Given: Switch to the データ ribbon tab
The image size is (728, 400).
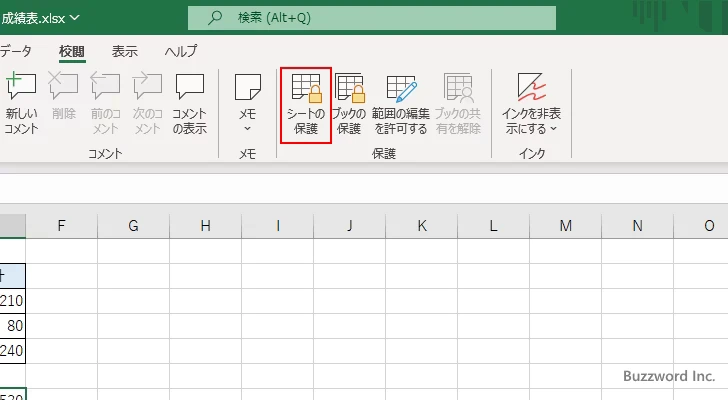Looking at the screenshot, I should [15, 51].
